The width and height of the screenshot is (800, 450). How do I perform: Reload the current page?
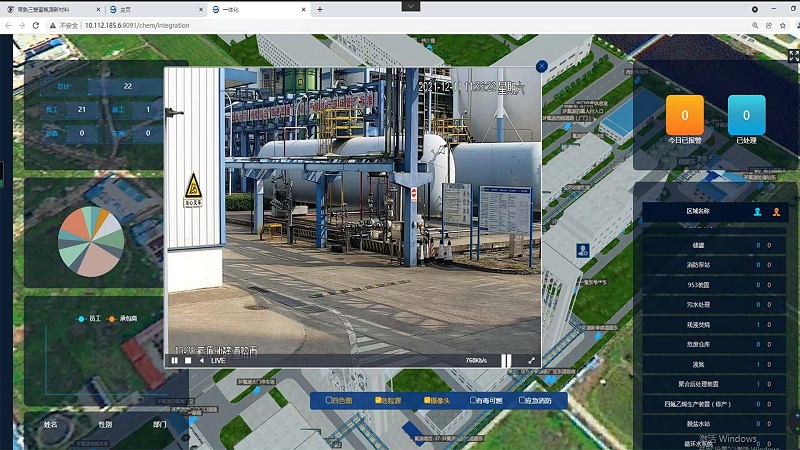tap(36, 25)
